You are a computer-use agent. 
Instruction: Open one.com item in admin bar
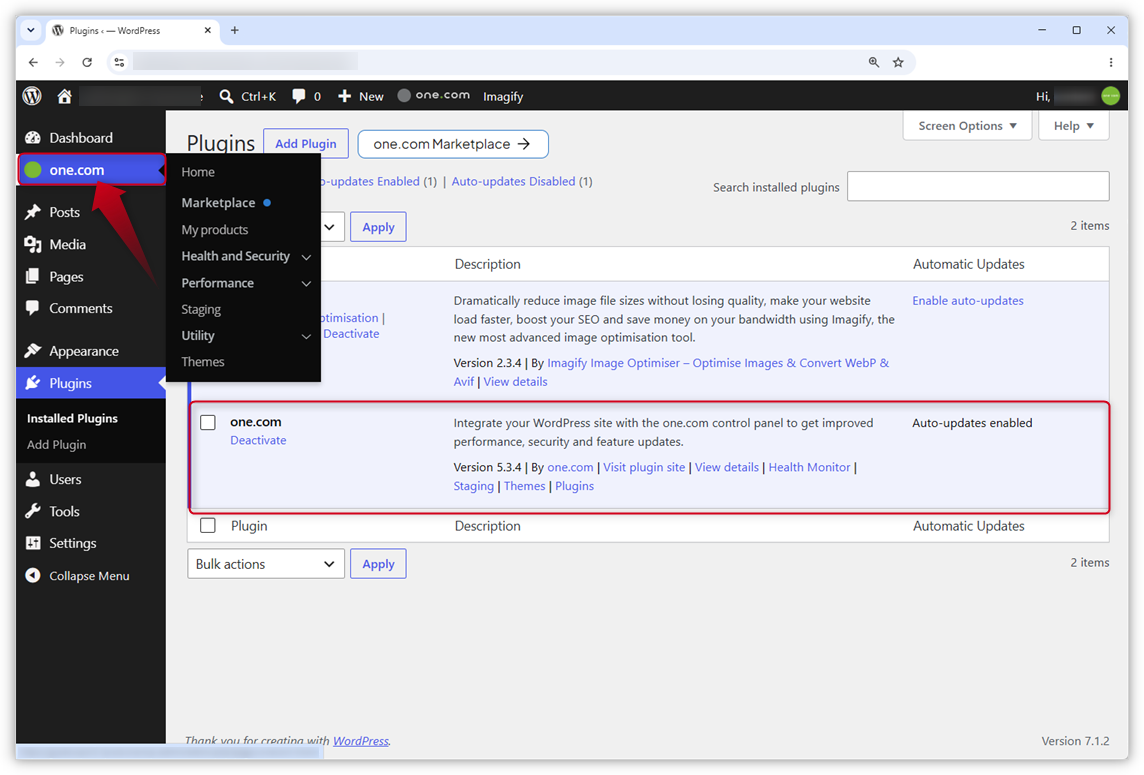433,96
